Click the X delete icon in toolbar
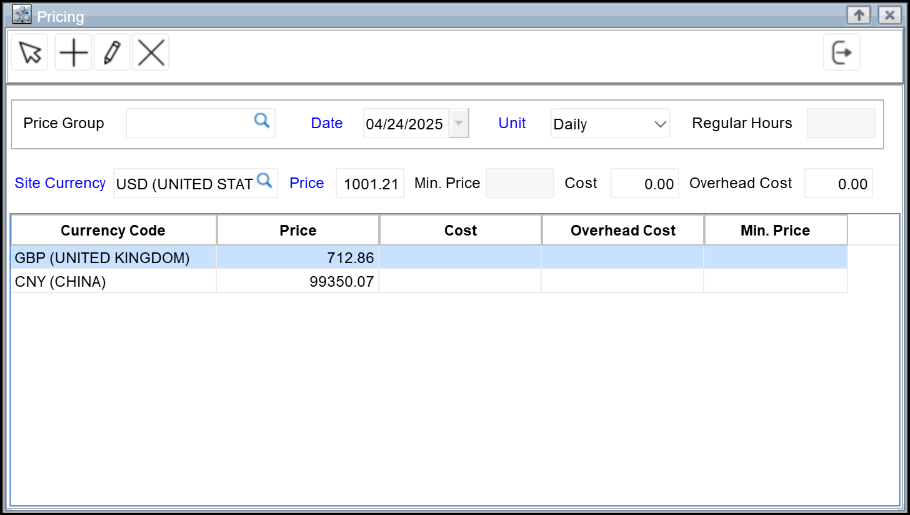 151,53
